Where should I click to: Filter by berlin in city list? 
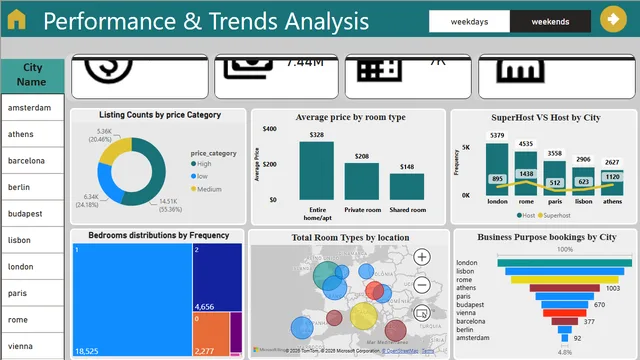coord(33,187)
